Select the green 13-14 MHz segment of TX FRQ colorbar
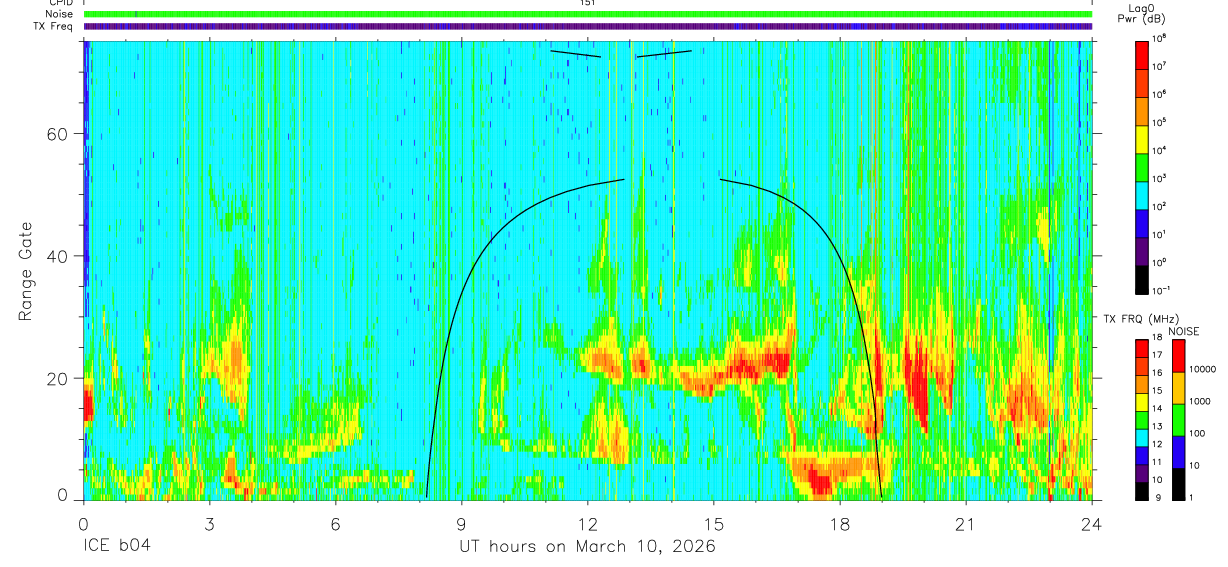 1142,419
